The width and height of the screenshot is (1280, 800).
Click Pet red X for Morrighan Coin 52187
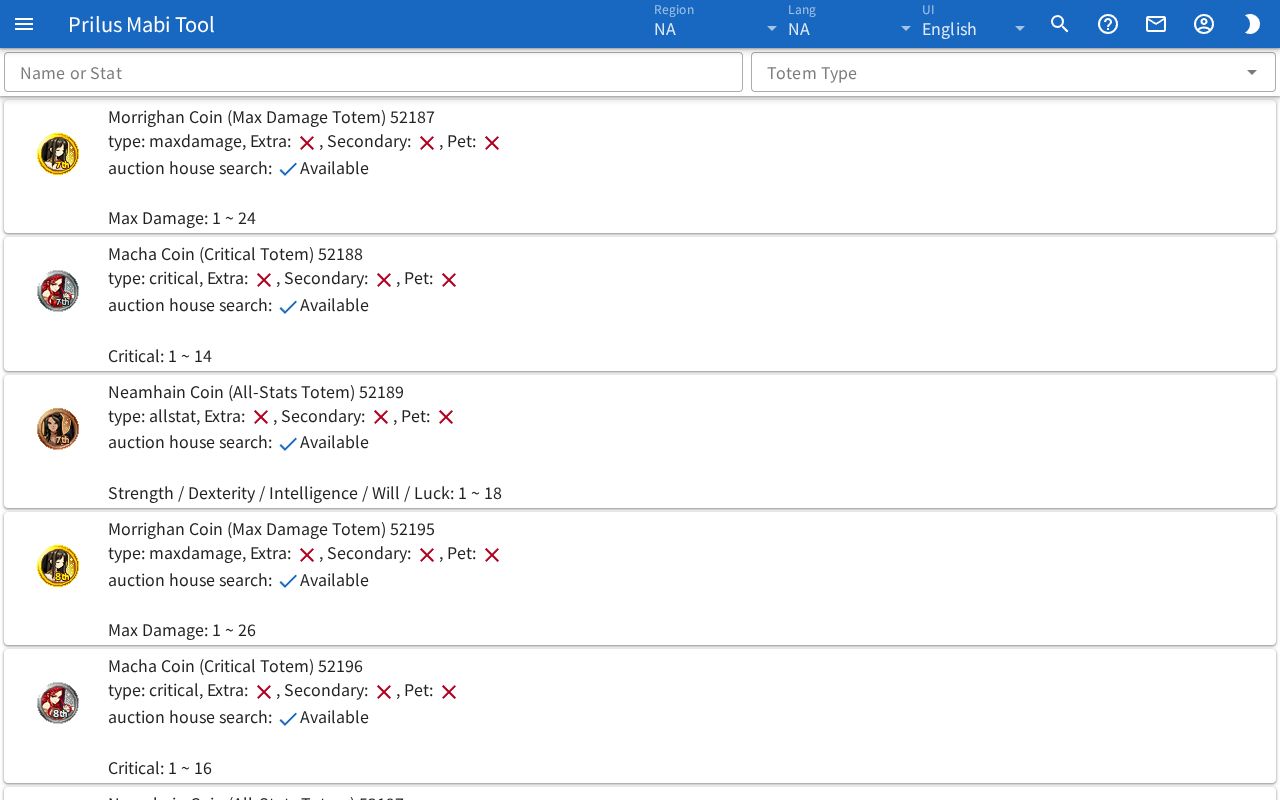pyautogui.click(x=492, y=143)
